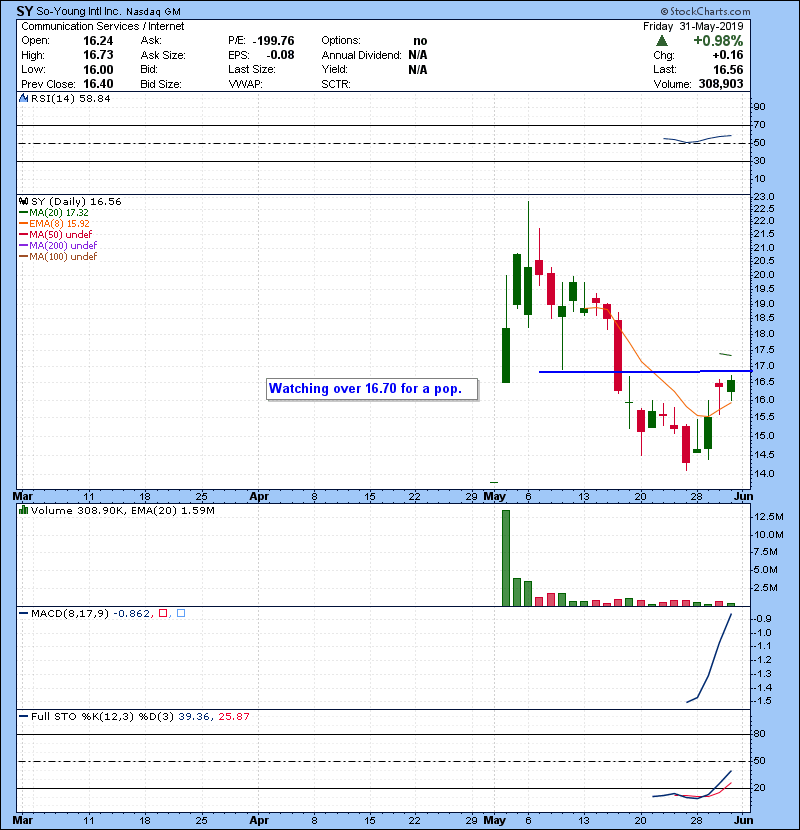Click the Volume value 308,903
This screenshot has height=830, width=800.
coord(721,84)
